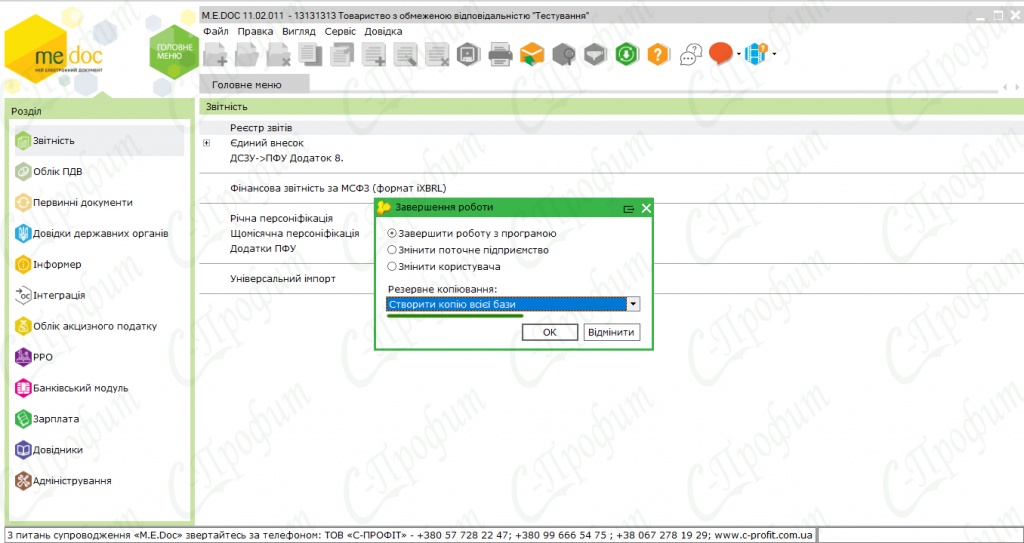The width and height of the screenshot is (1024, 543).
Task: Open ДСЗУ->ПФУ Додаток 8 item
Action: (x=287, y=158)
